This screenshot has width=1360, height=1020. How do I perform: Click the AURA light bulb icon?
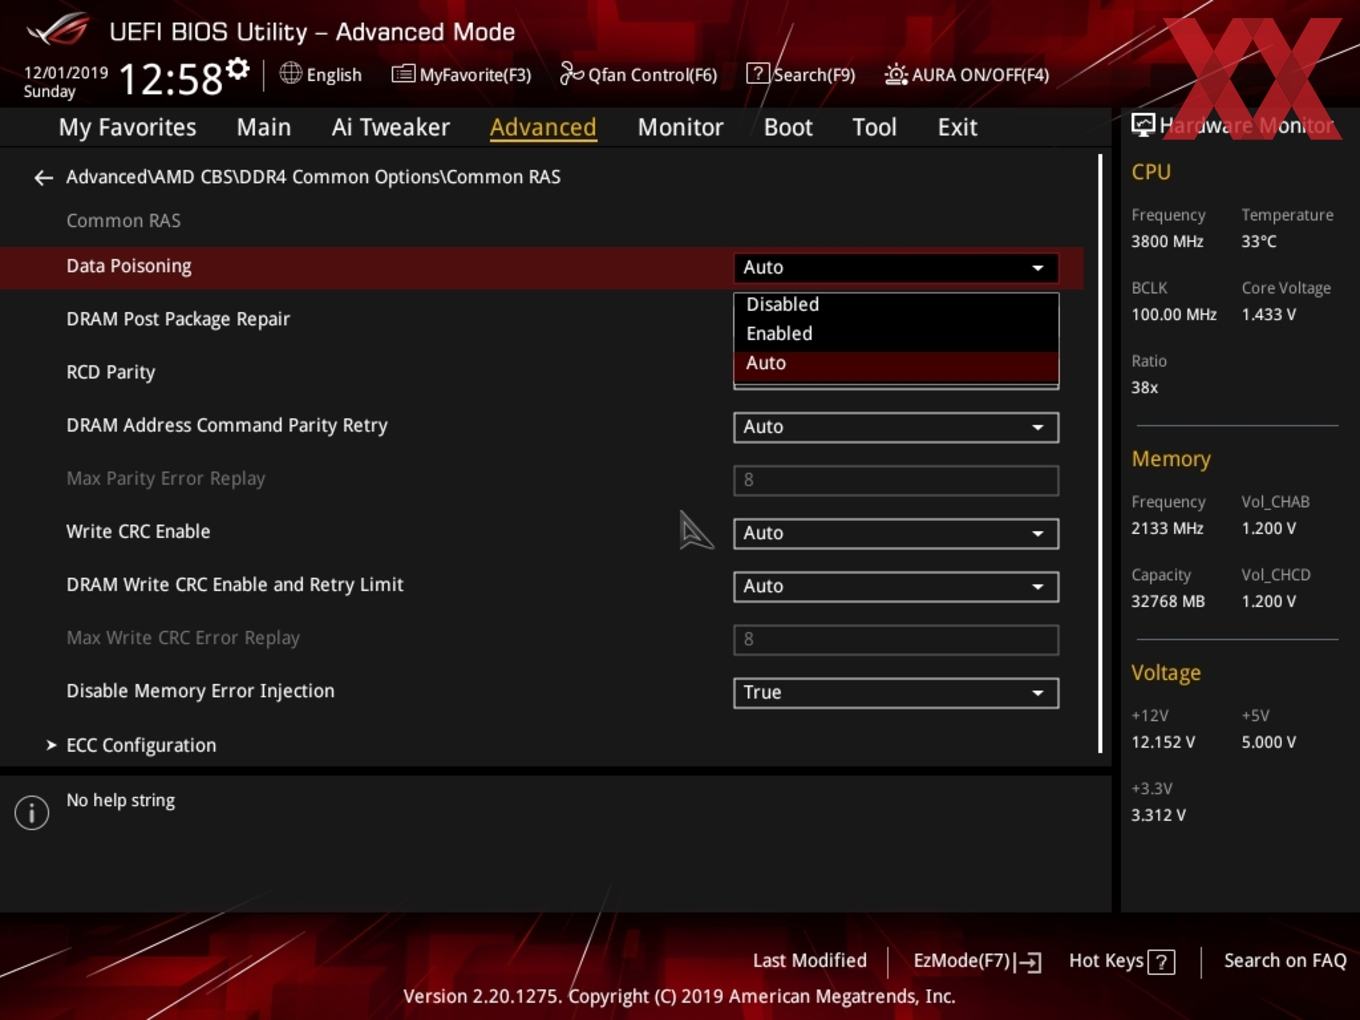tap(896, 74)
